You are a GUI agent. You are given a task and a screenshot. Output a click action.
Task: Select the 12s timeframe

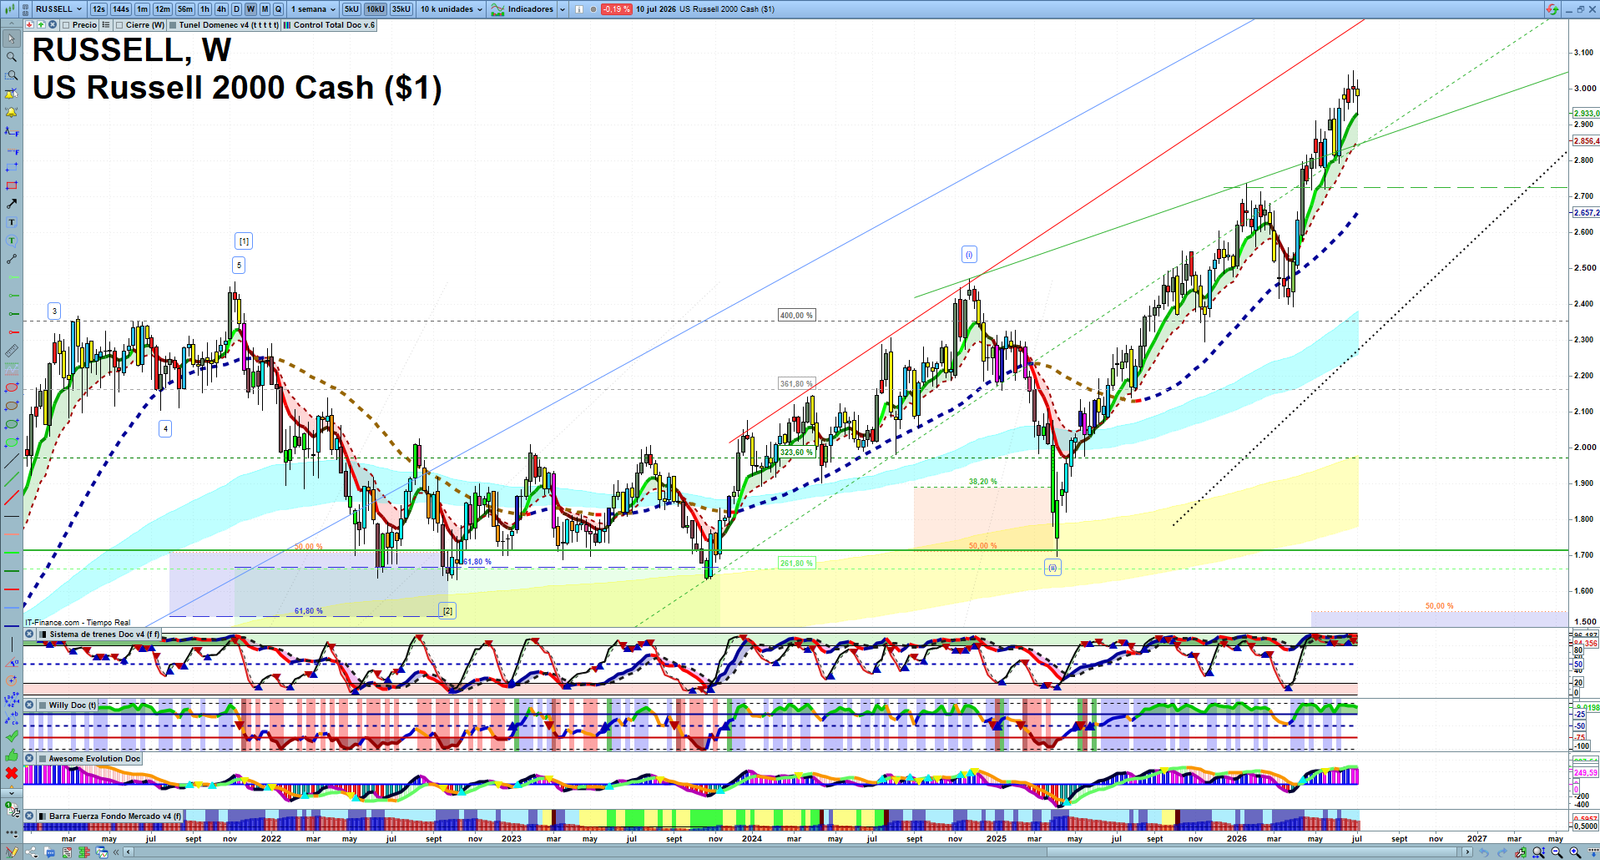(x=99, y=9)
